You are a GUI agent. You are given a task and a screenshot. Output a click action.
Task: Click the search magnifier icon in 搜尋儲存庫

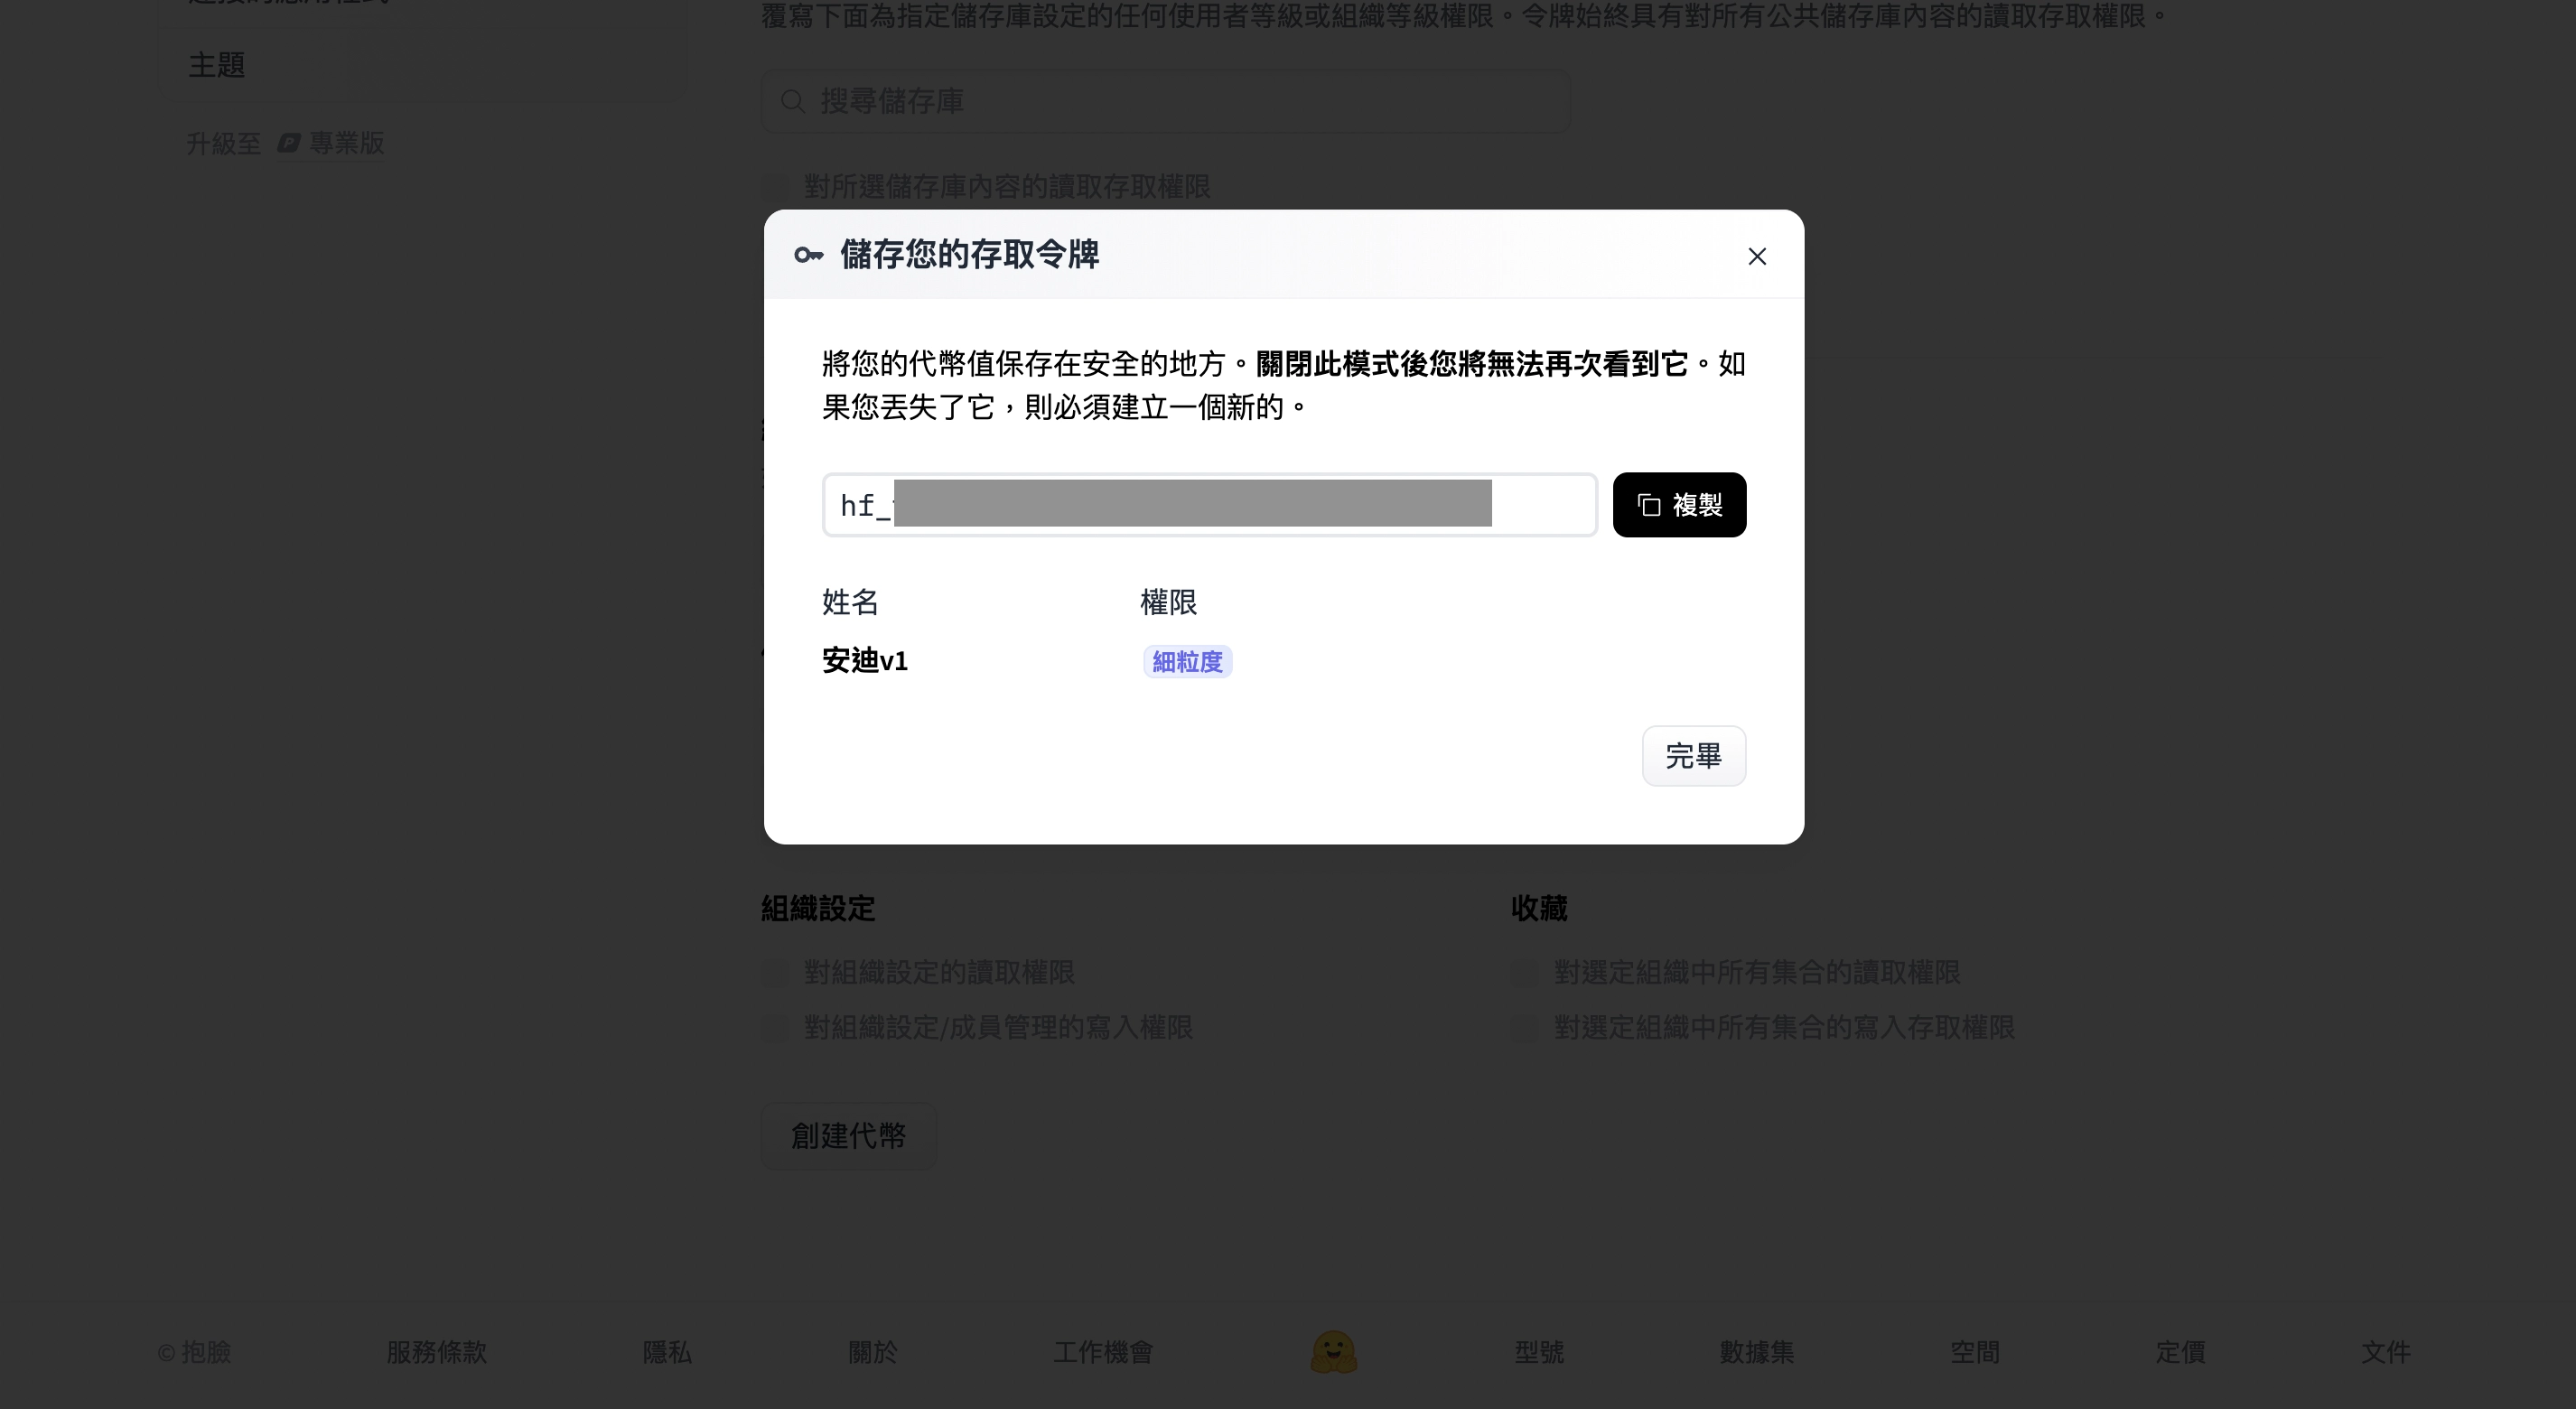pos(793,101)
